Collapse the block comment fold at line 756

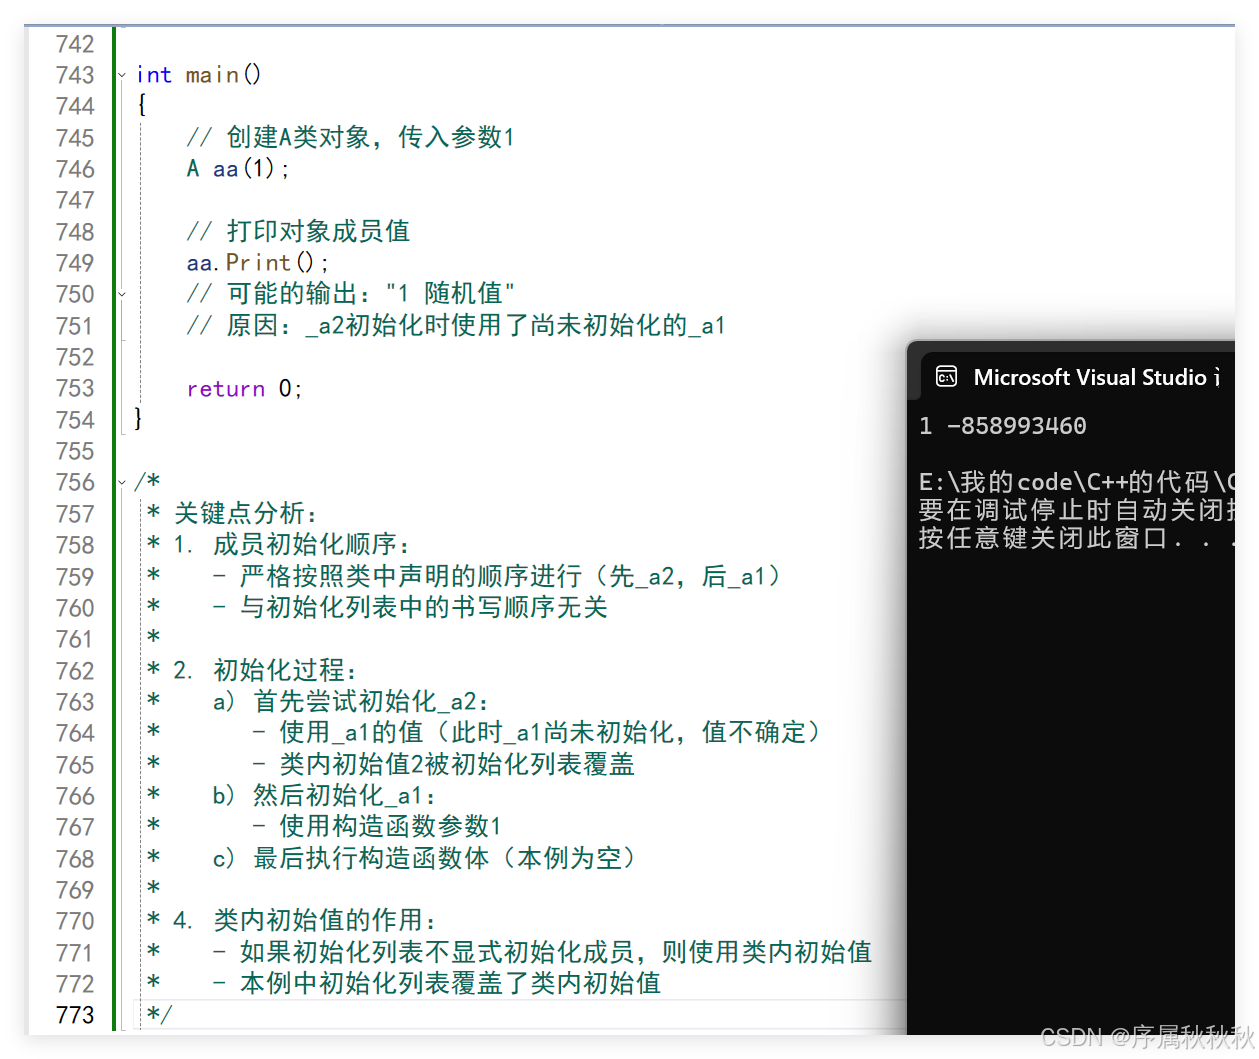coord(122,482)
